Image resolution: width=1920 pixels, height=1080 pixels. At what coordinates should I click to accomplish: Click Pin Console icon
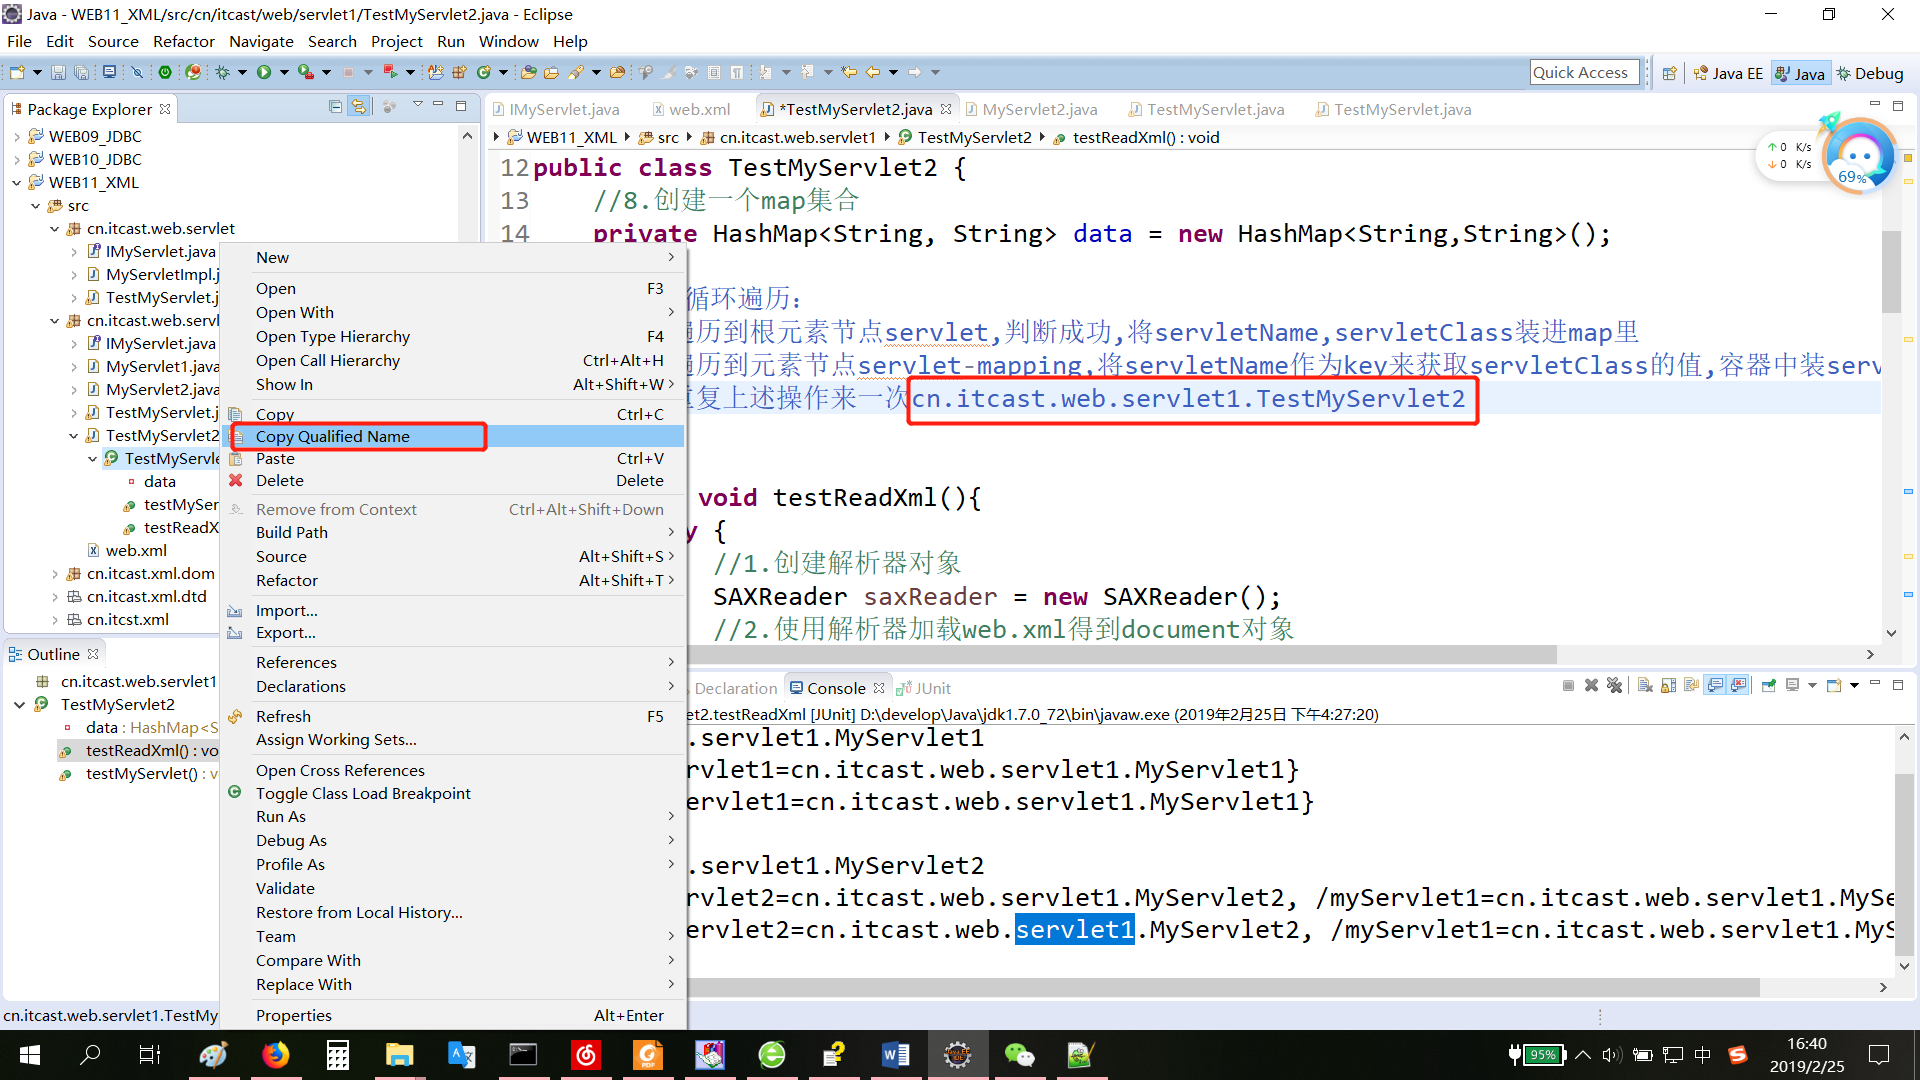point(1769,685)
